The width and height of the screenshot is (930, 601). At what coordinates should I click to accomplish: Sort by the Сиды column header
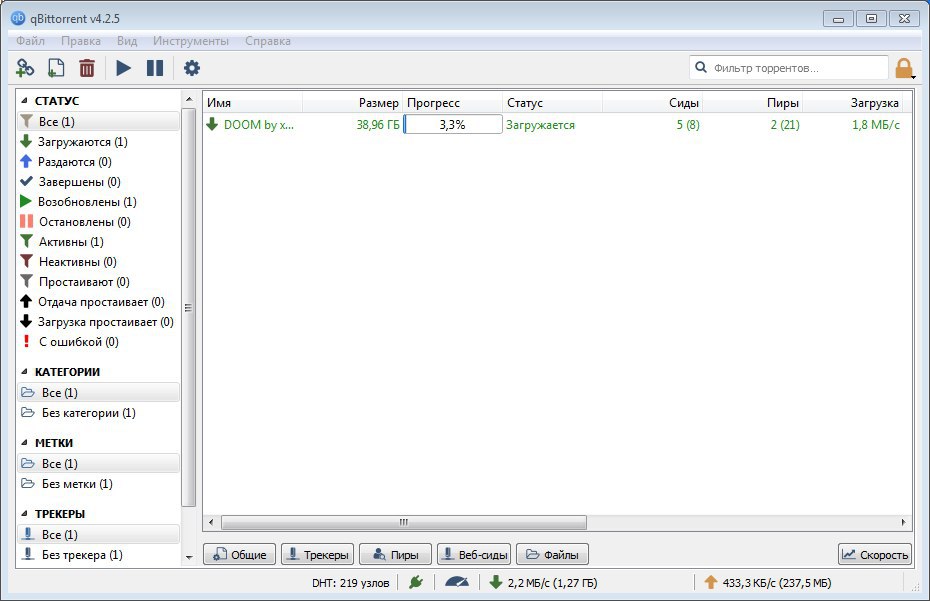[x=652, y=103]
